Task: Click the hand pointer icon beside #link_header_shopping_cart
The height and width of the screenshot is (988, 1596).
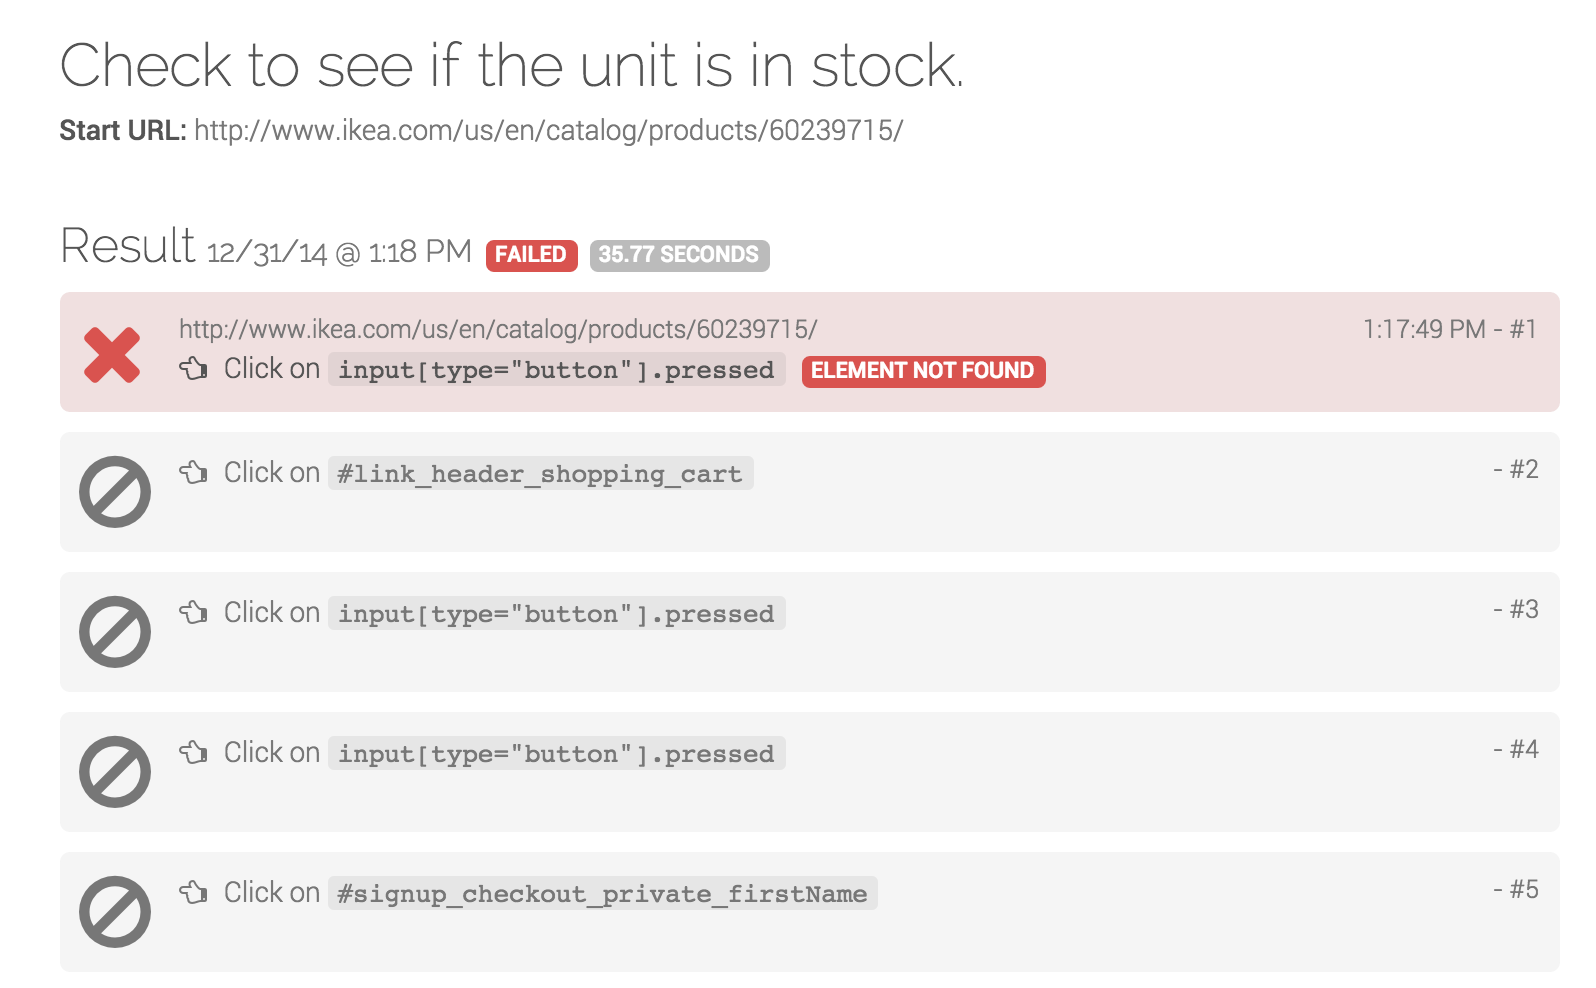Action: [x=194, y=472]
